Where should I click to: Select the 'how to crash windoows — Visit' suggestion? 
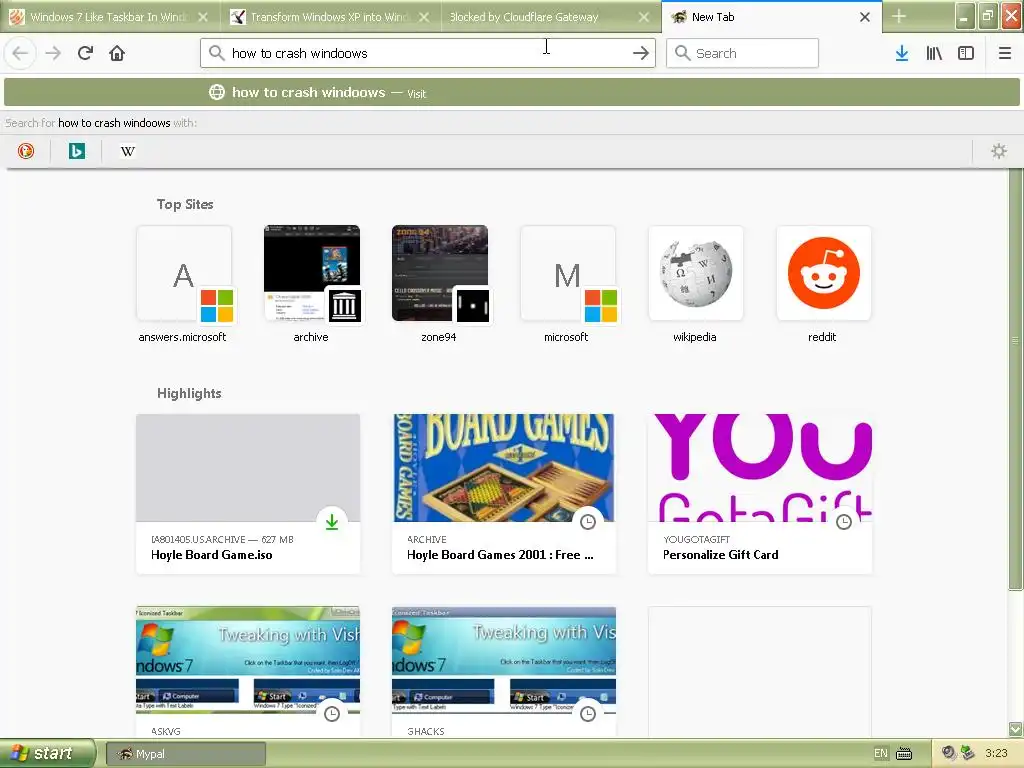coord(512,92)
